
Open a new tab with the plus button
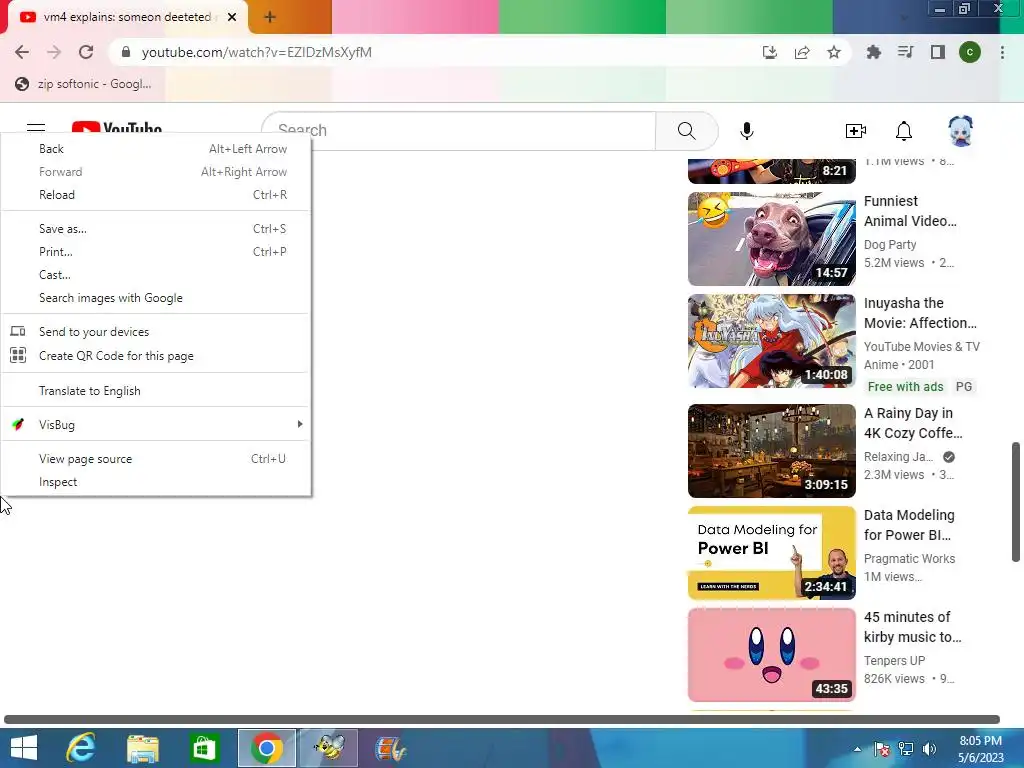click(x=270, y=18)
